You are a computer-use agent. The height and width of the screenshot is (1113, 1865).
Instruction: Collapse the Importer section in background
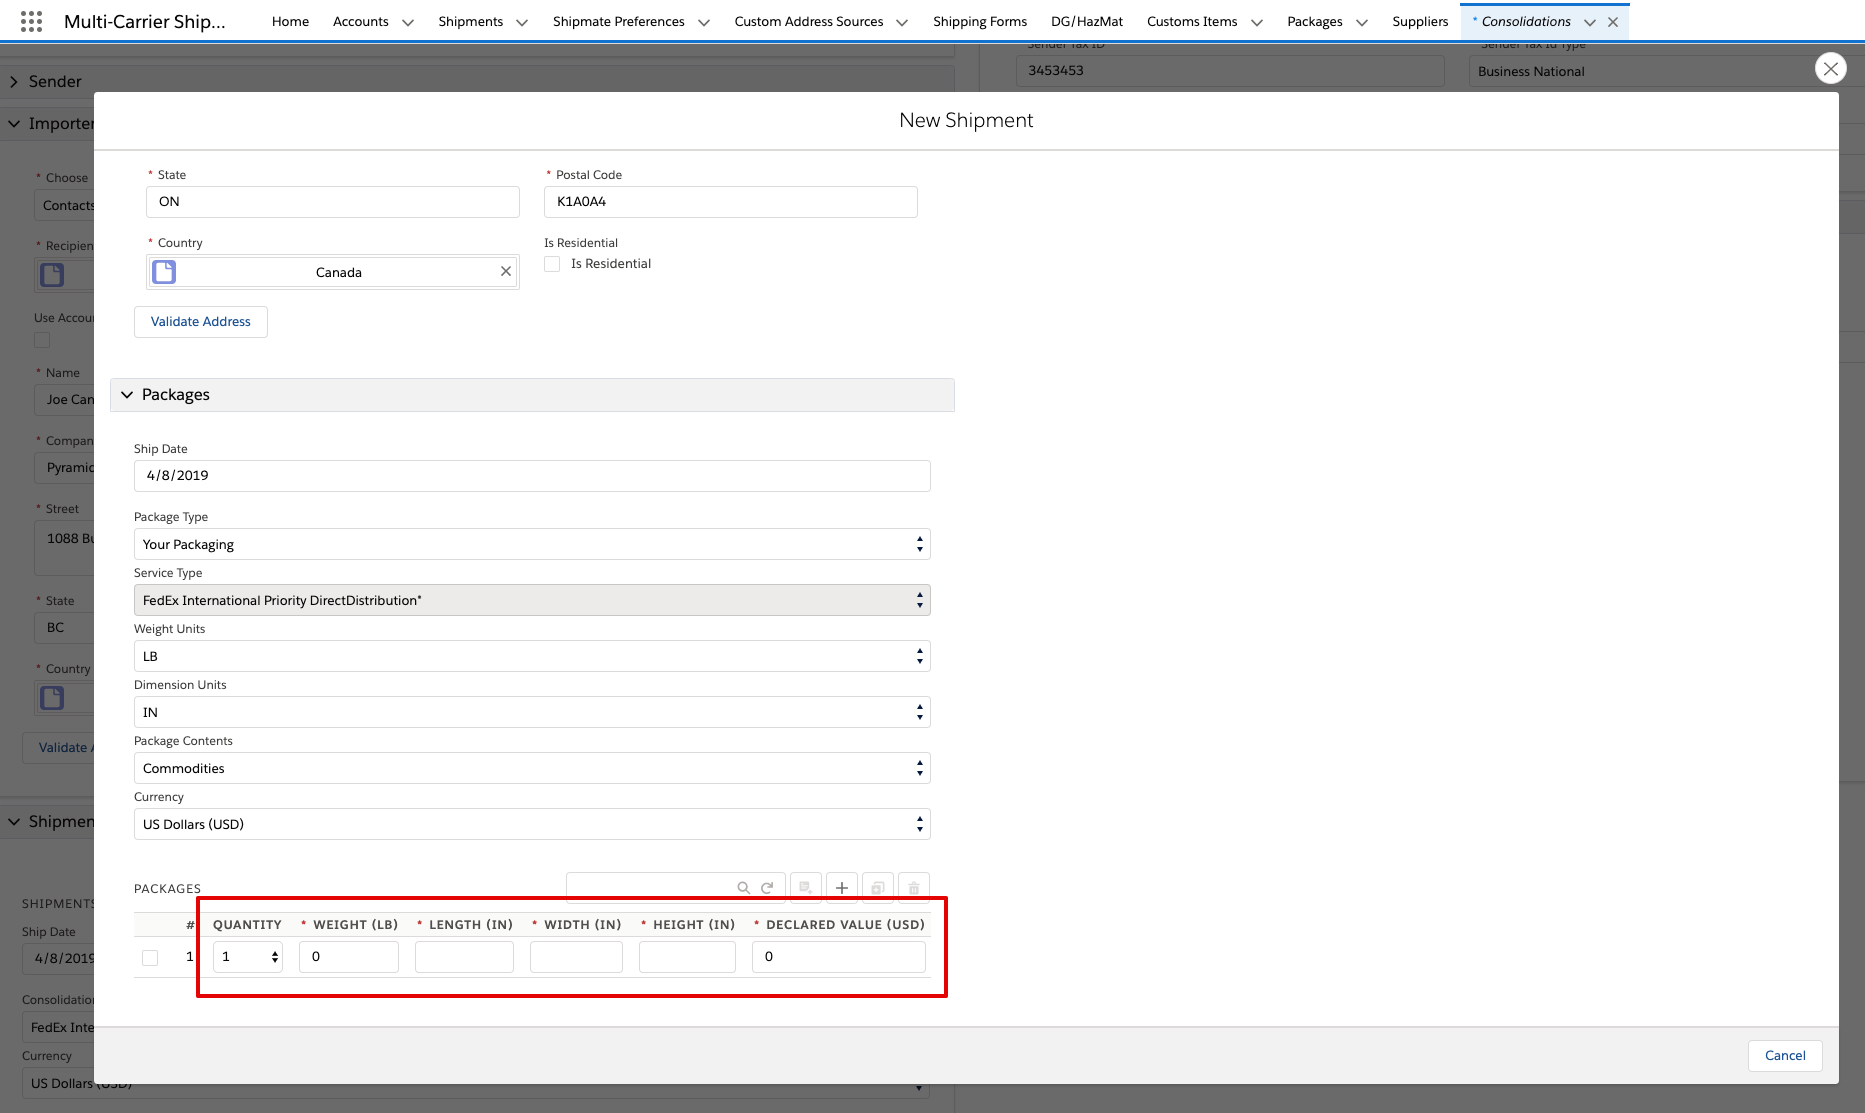14,124
